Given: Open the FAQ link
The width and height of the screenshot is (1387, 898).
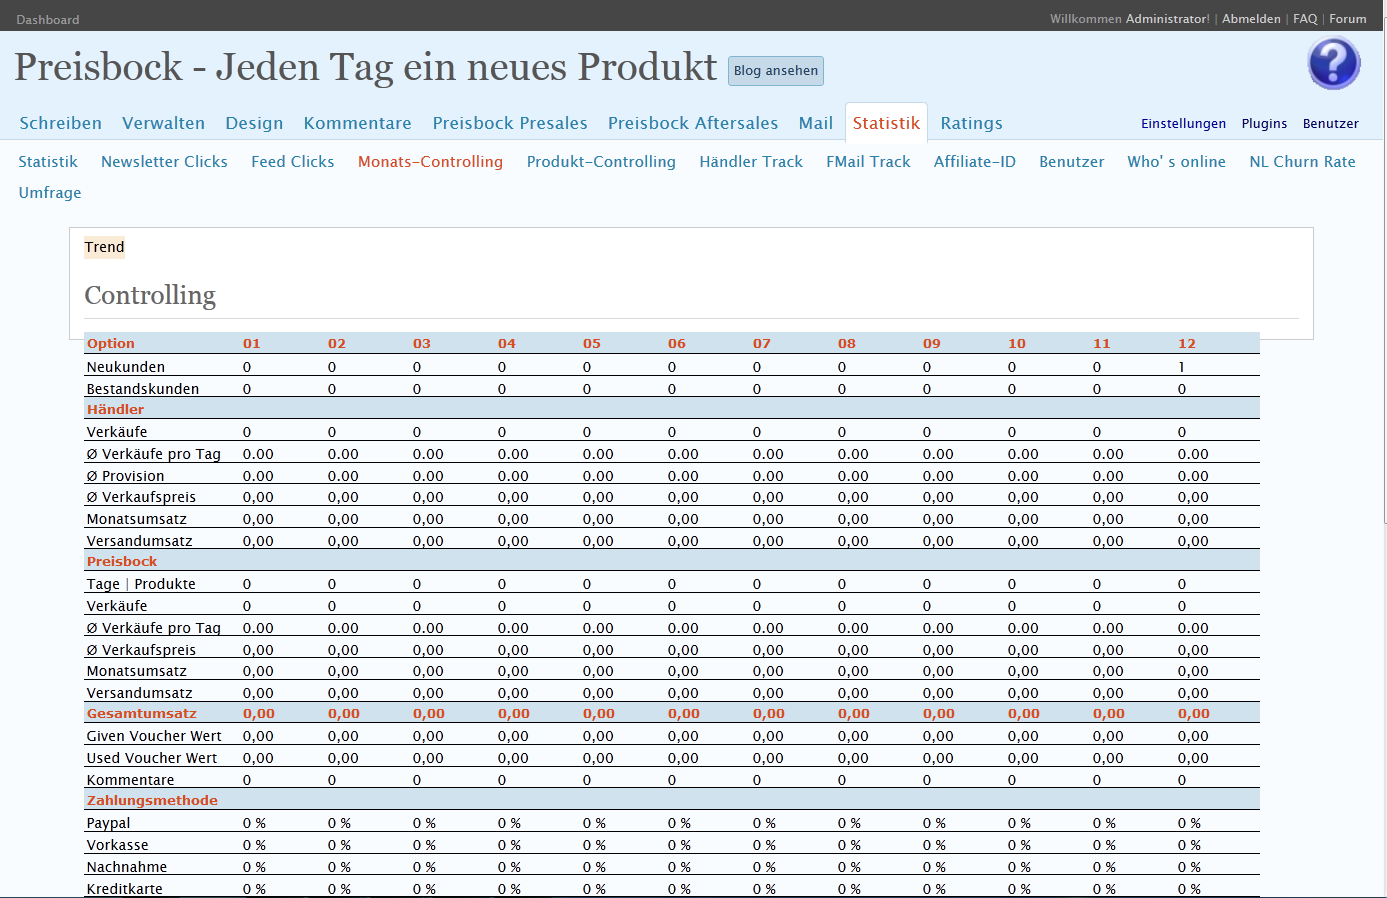Looking at the screenshot, I should coord(1304,19).
